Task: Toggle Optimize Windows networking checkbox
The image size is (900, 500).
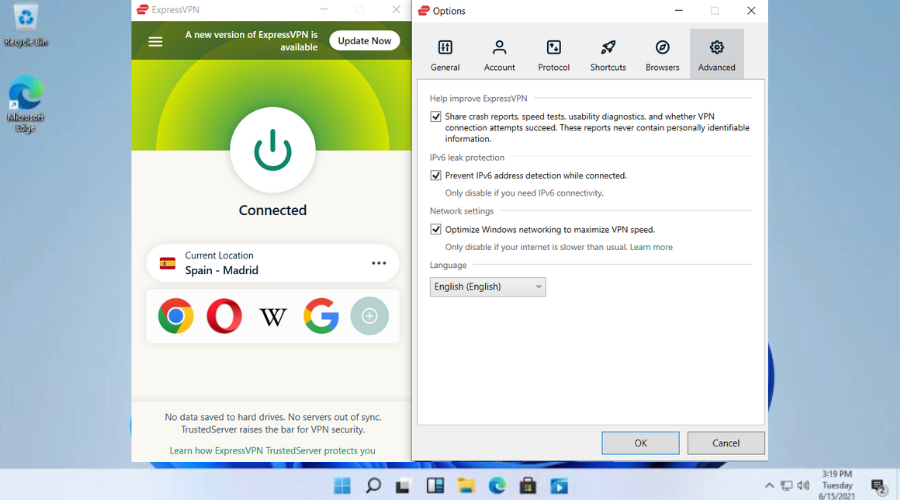Action: [x=436, y=229]
